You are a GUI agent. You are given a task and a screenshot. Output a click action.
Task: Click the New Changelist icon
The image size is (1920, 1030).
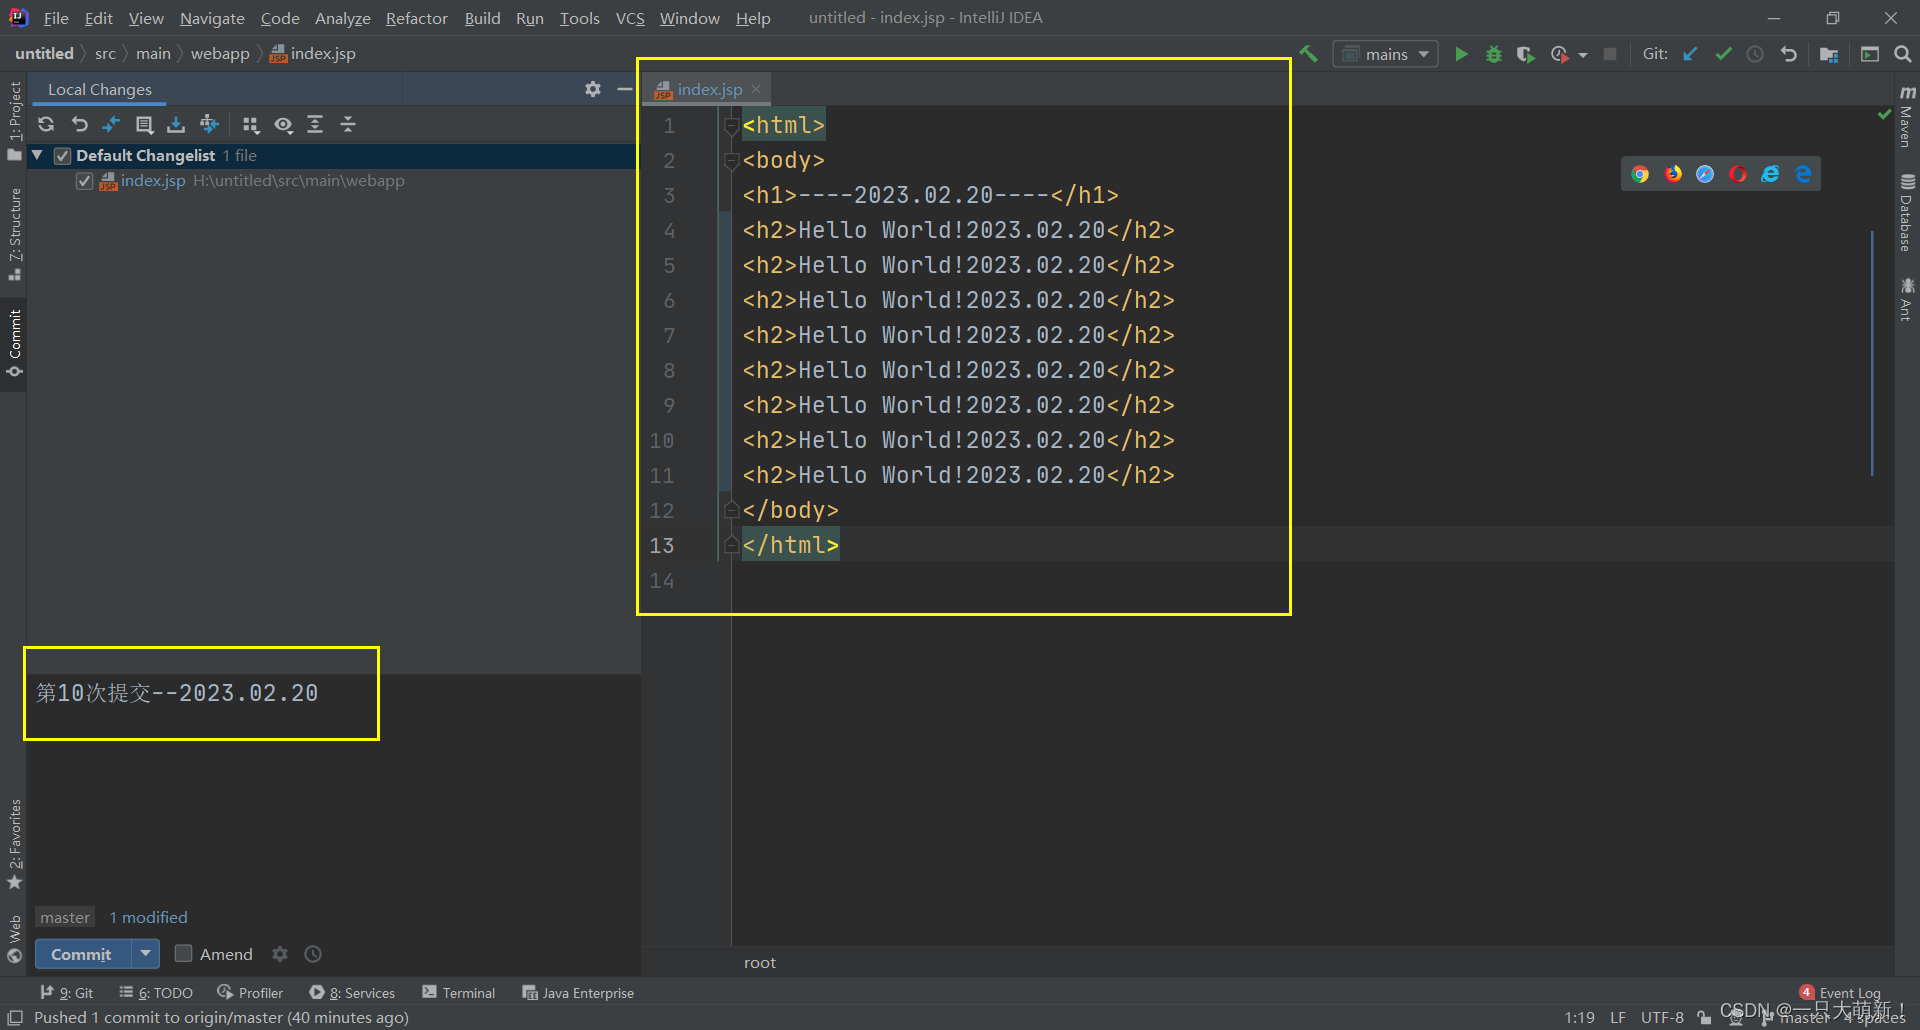click(144, 124)
